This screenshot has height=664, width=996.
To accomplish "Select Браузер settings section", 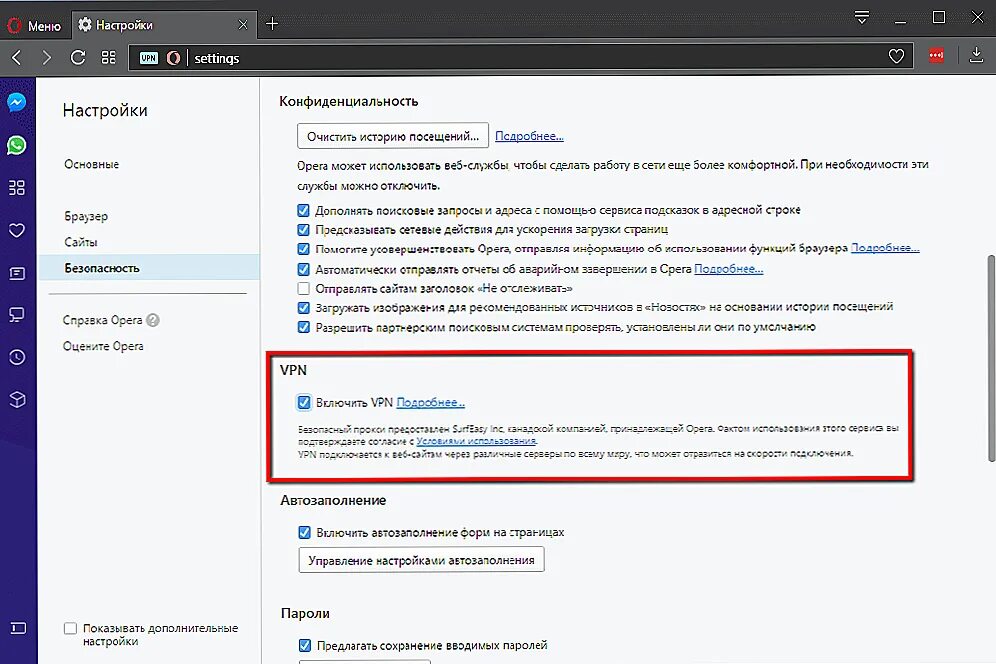I will pyautogui.click(x=86, y=216).
